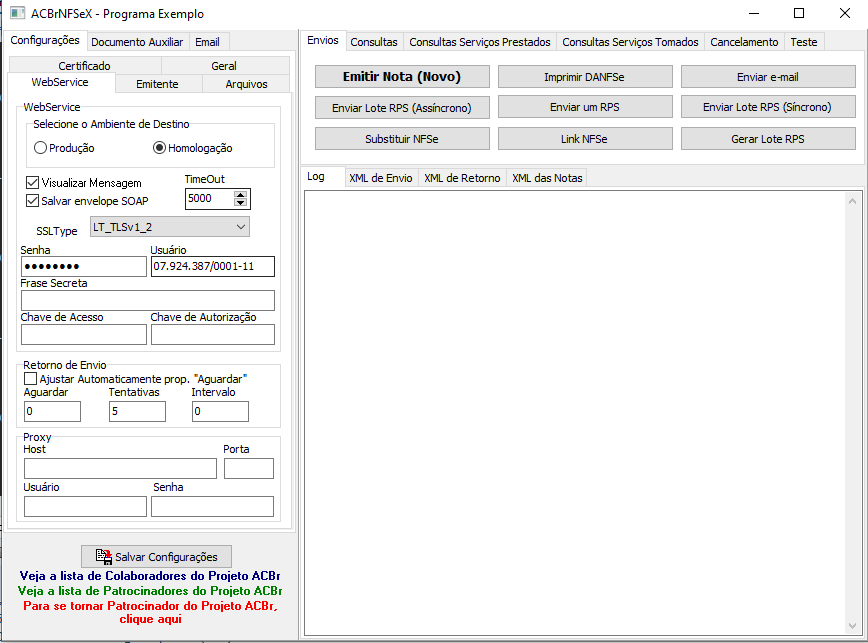Image resolution: width=868 pixels, height=643 pixels.
Task: Click the Chave de Acesso field
Action: coord(84,334)
